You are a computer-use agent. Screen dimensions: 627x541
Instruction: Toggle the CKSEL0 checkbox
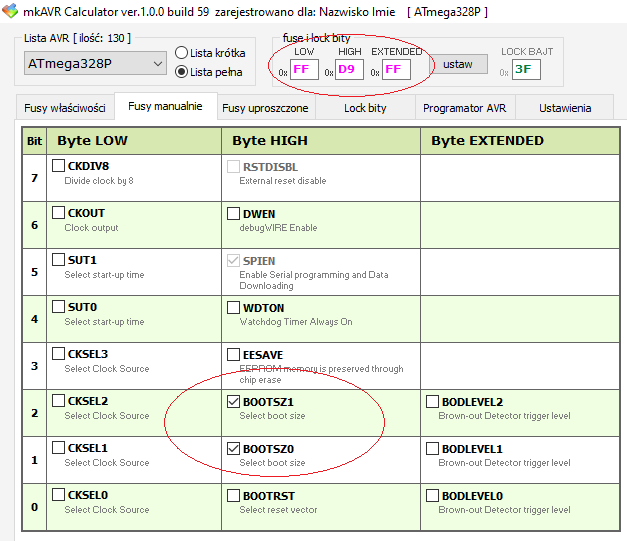(x=58, y=495)
